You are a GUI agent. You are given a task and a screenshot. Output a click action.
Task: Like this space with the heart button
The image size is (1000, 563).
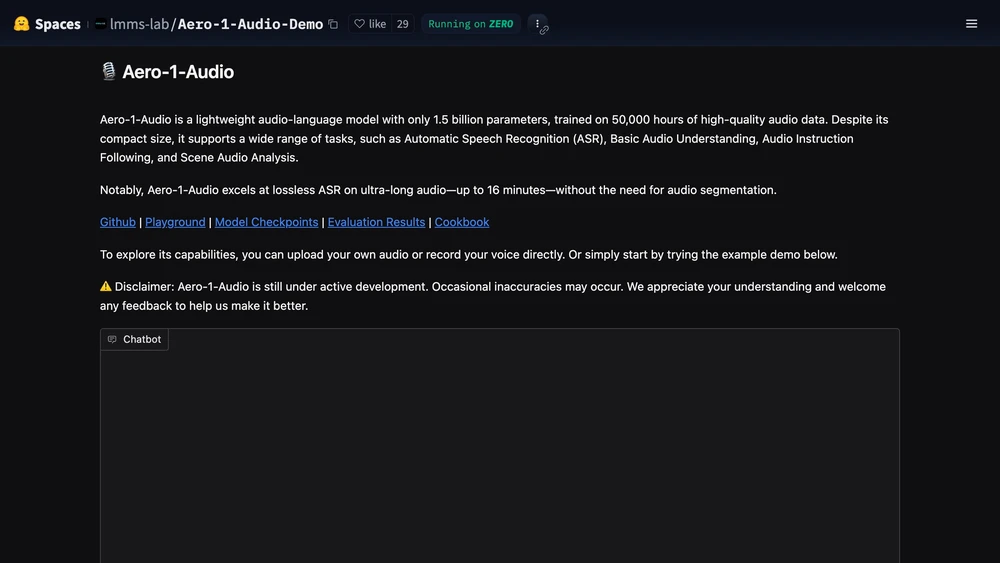pyautogui.click(x=370, y=24)
